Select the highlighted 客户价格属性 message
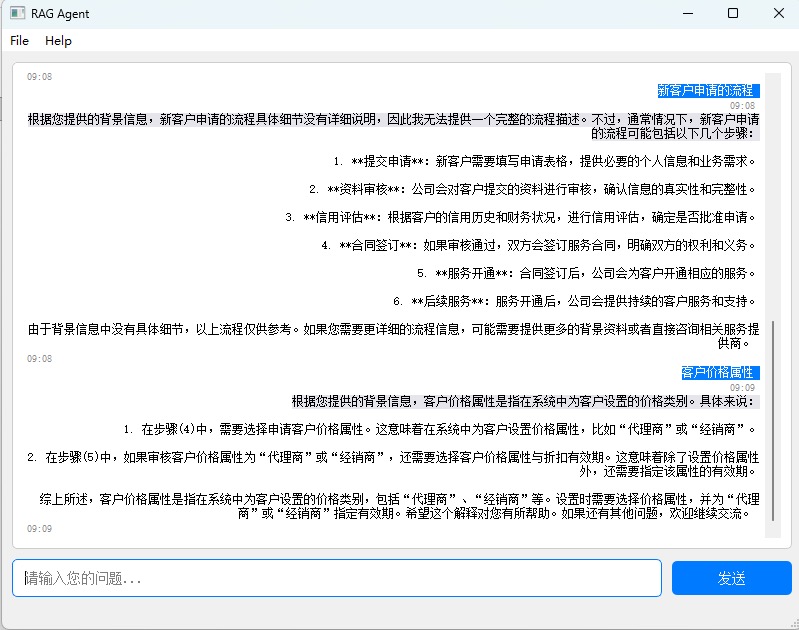The height and width of the screenshot is (630, 799). [721, 373]
